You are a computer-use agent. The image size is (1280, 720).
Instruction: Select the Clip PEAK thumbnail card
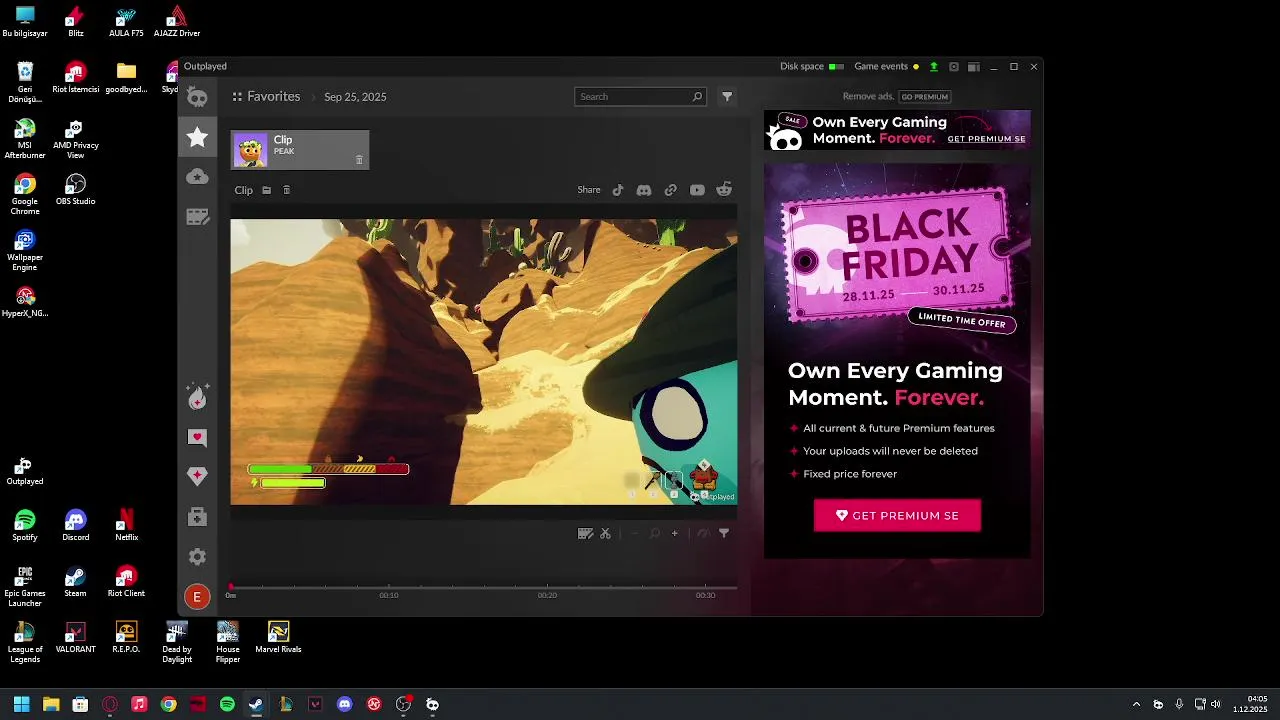coord(300,150)
